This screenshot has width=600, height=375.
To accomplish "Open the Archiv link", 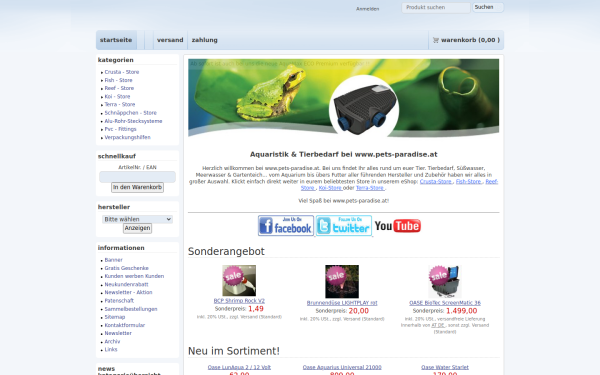I will coord(112,341).
